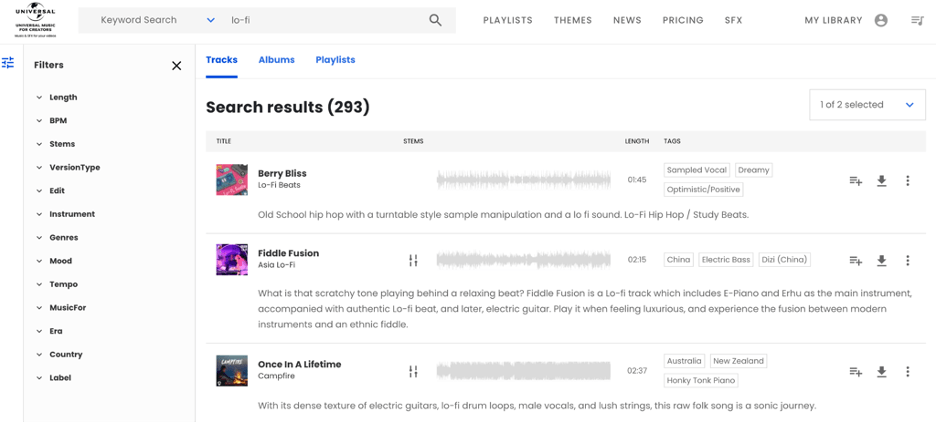936x422 pixels.
Task: Switch to the Albums tab
Action: pyautogui.click(x=276, y=60)
